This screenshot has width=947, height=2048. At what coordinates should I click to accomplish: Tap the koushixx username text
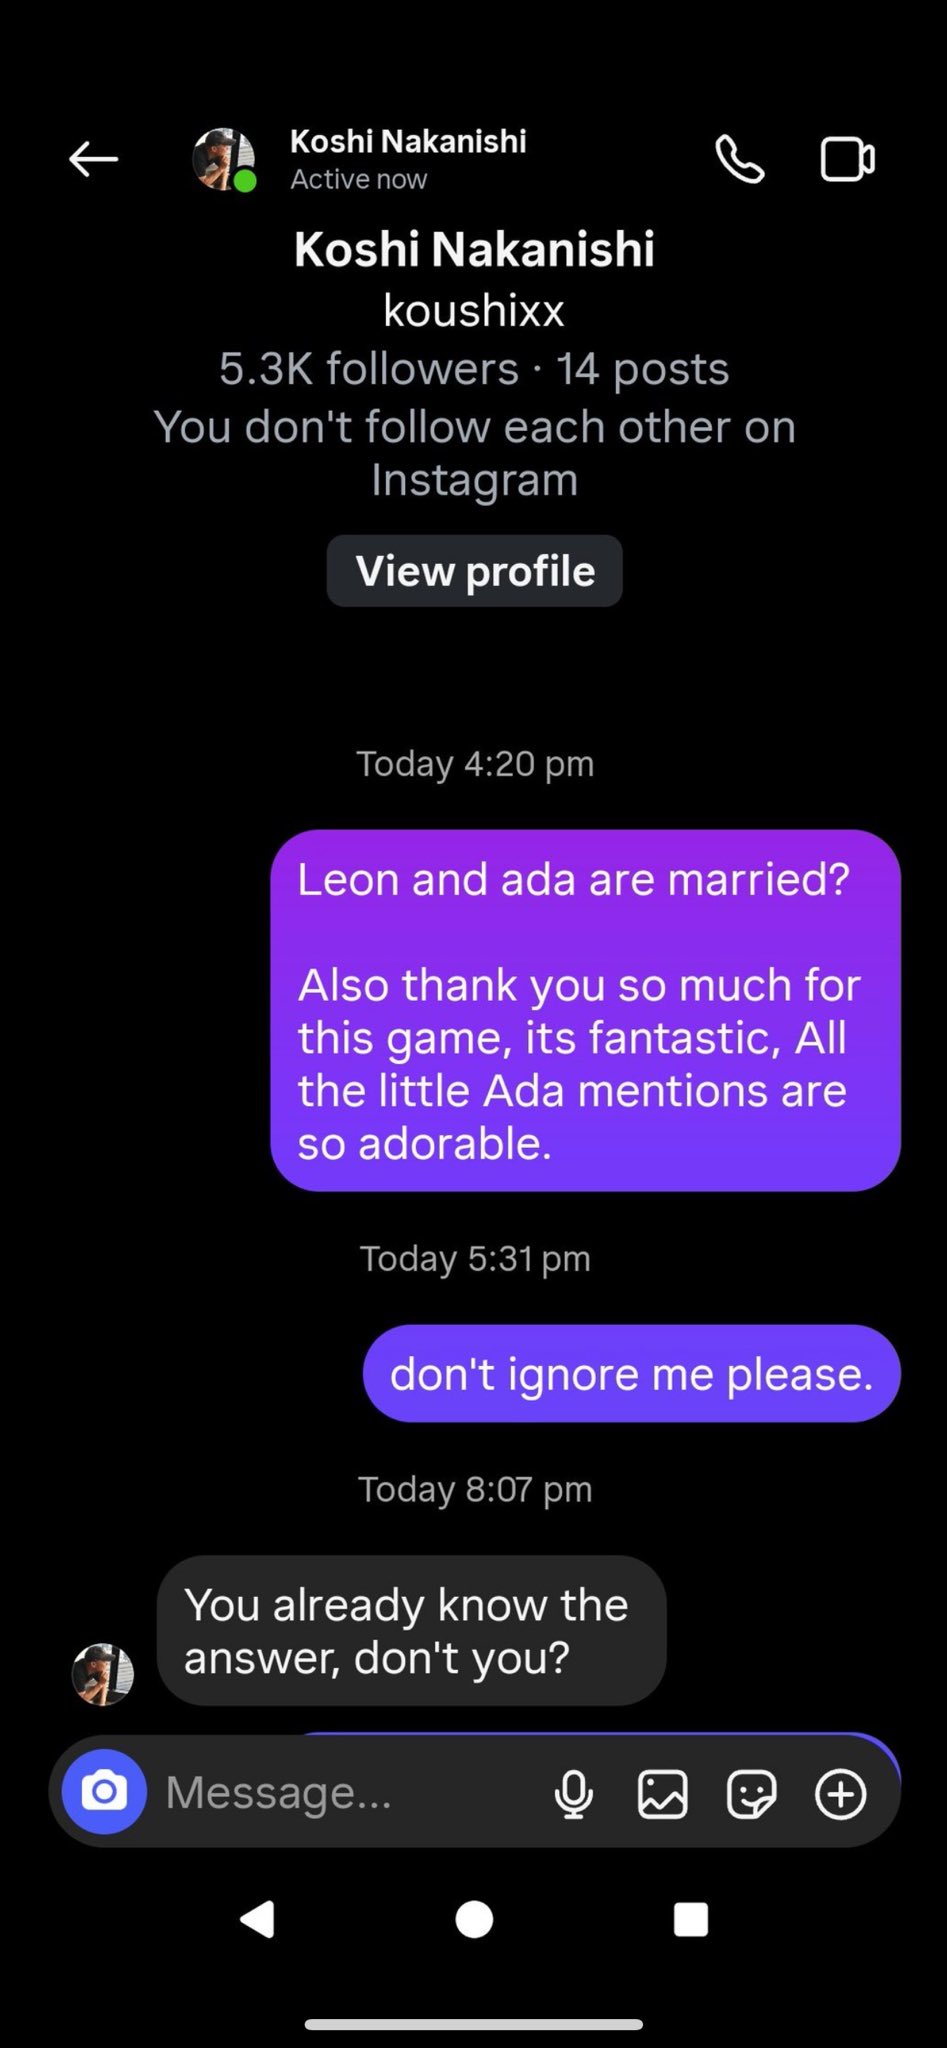pyautogui.click(x=474, y=311)
